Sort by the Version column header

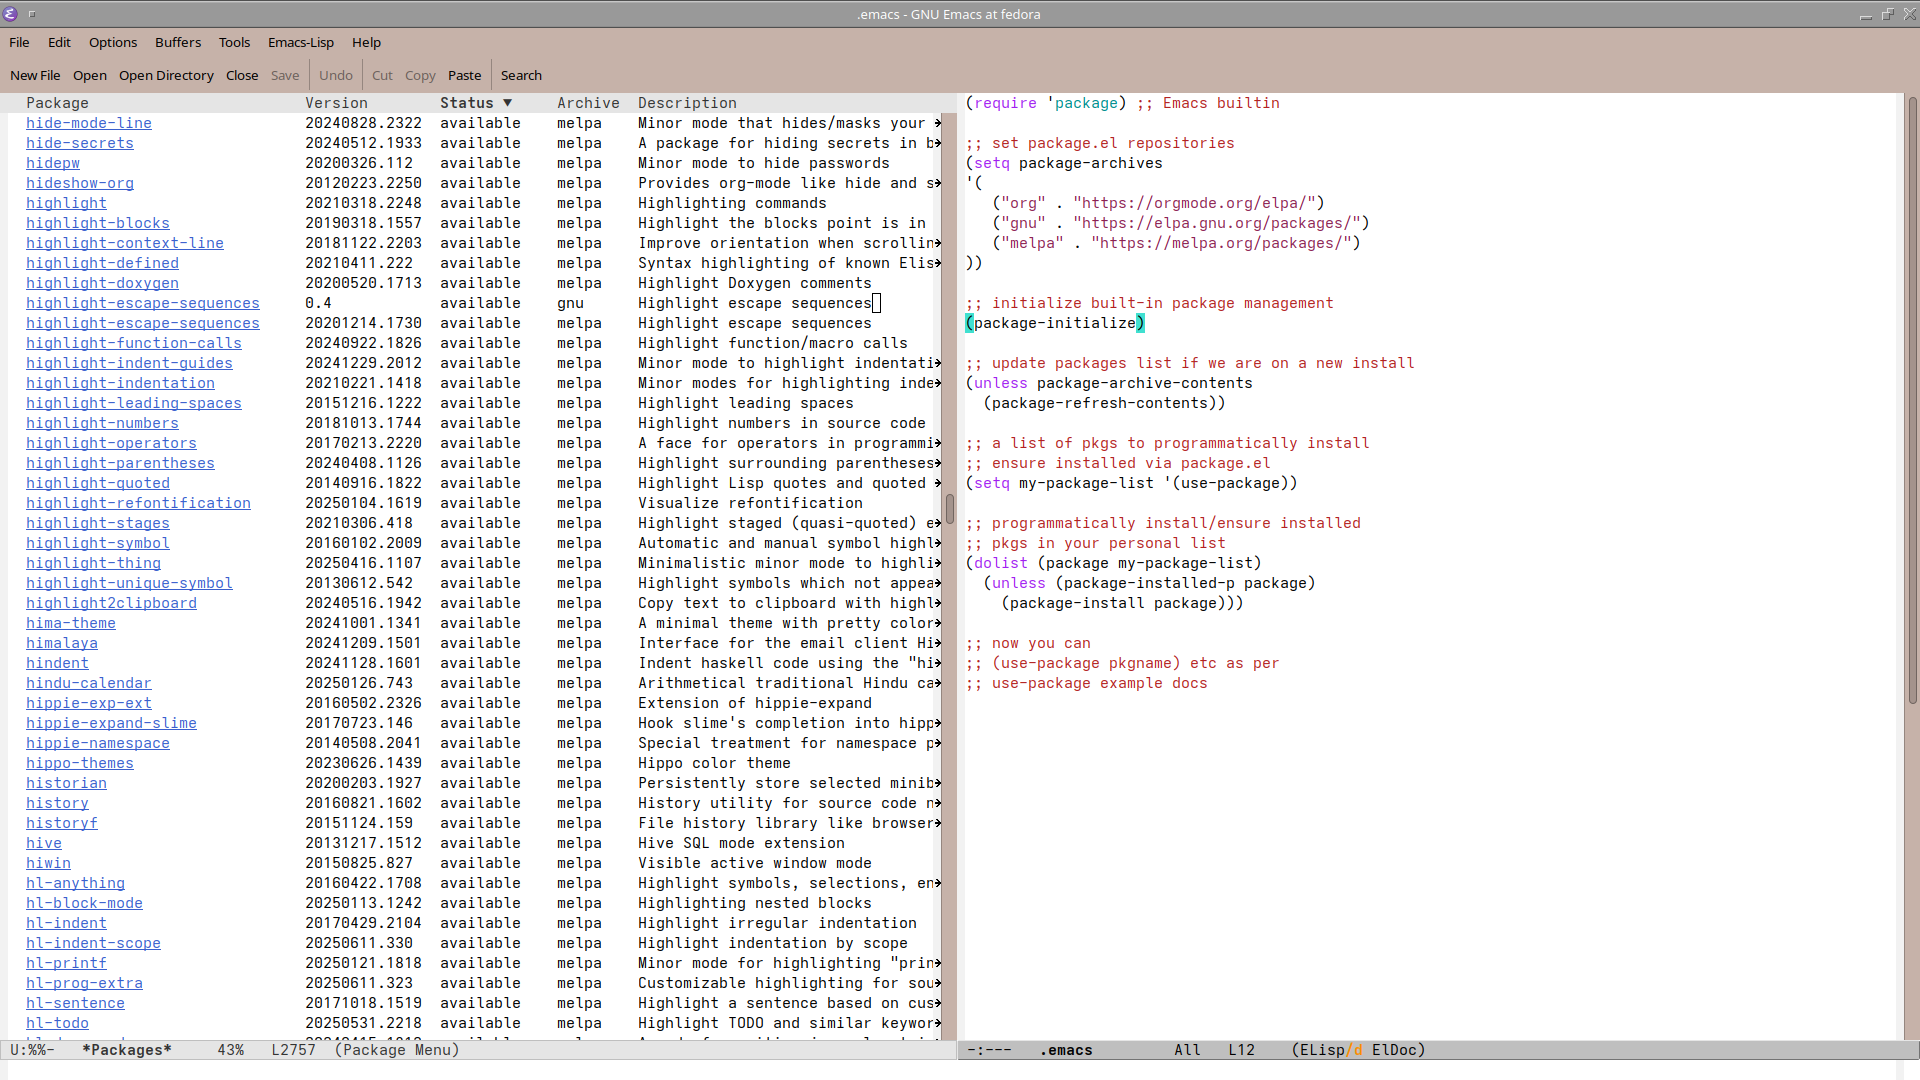[336, 103]
